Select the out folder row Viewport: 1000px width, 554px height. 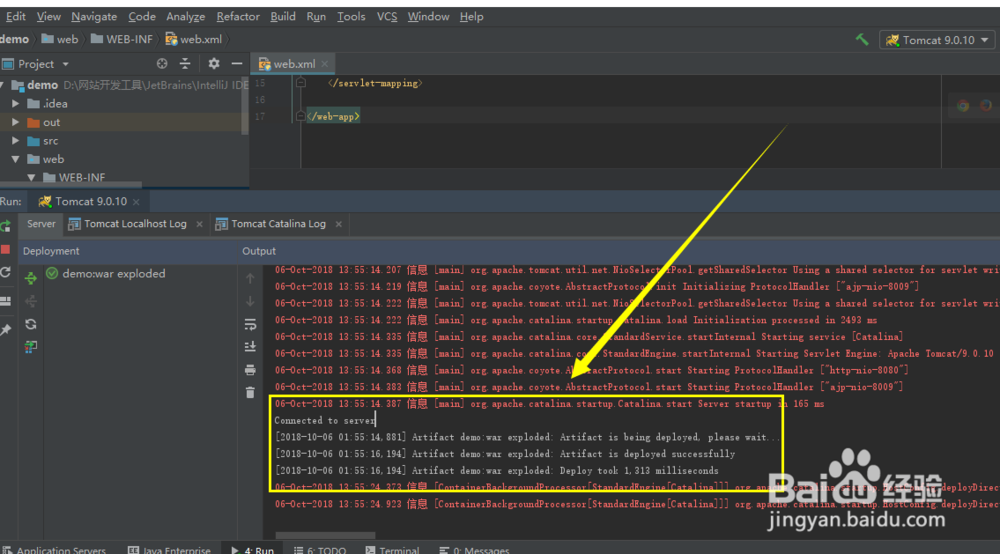click(121, 122)
